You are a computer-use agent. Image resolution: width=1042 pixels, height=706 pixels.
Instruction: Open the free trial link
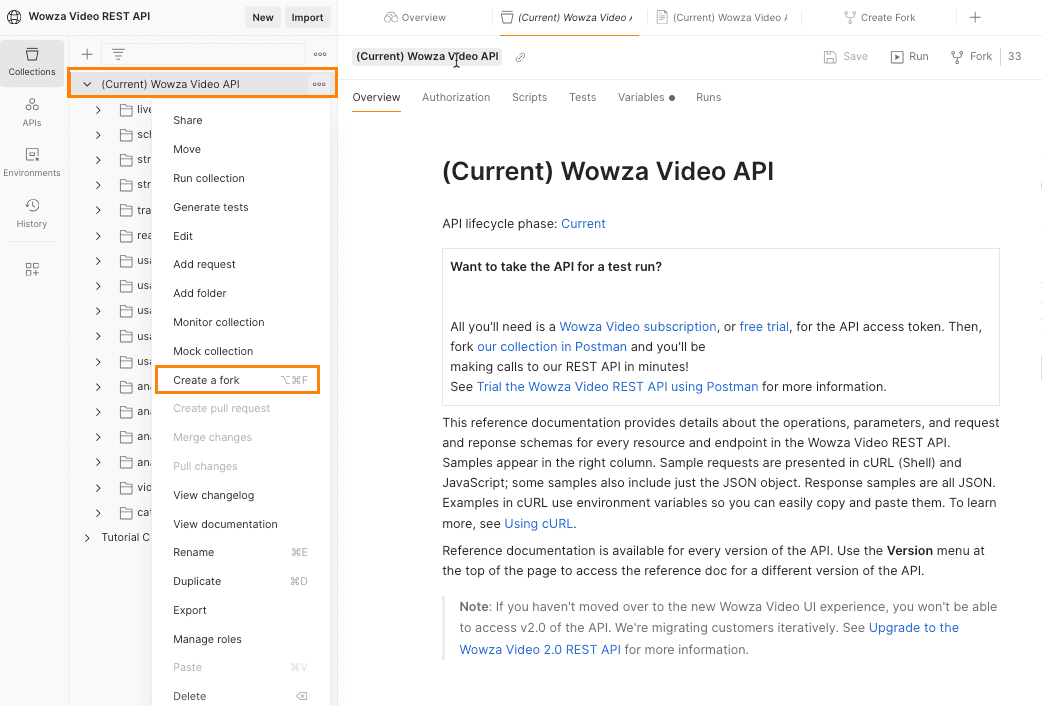coord(764,326)
